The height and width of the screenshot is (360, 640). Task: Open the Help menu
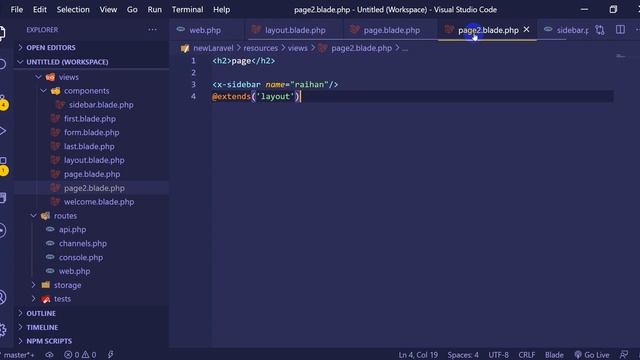click(221, 9)
